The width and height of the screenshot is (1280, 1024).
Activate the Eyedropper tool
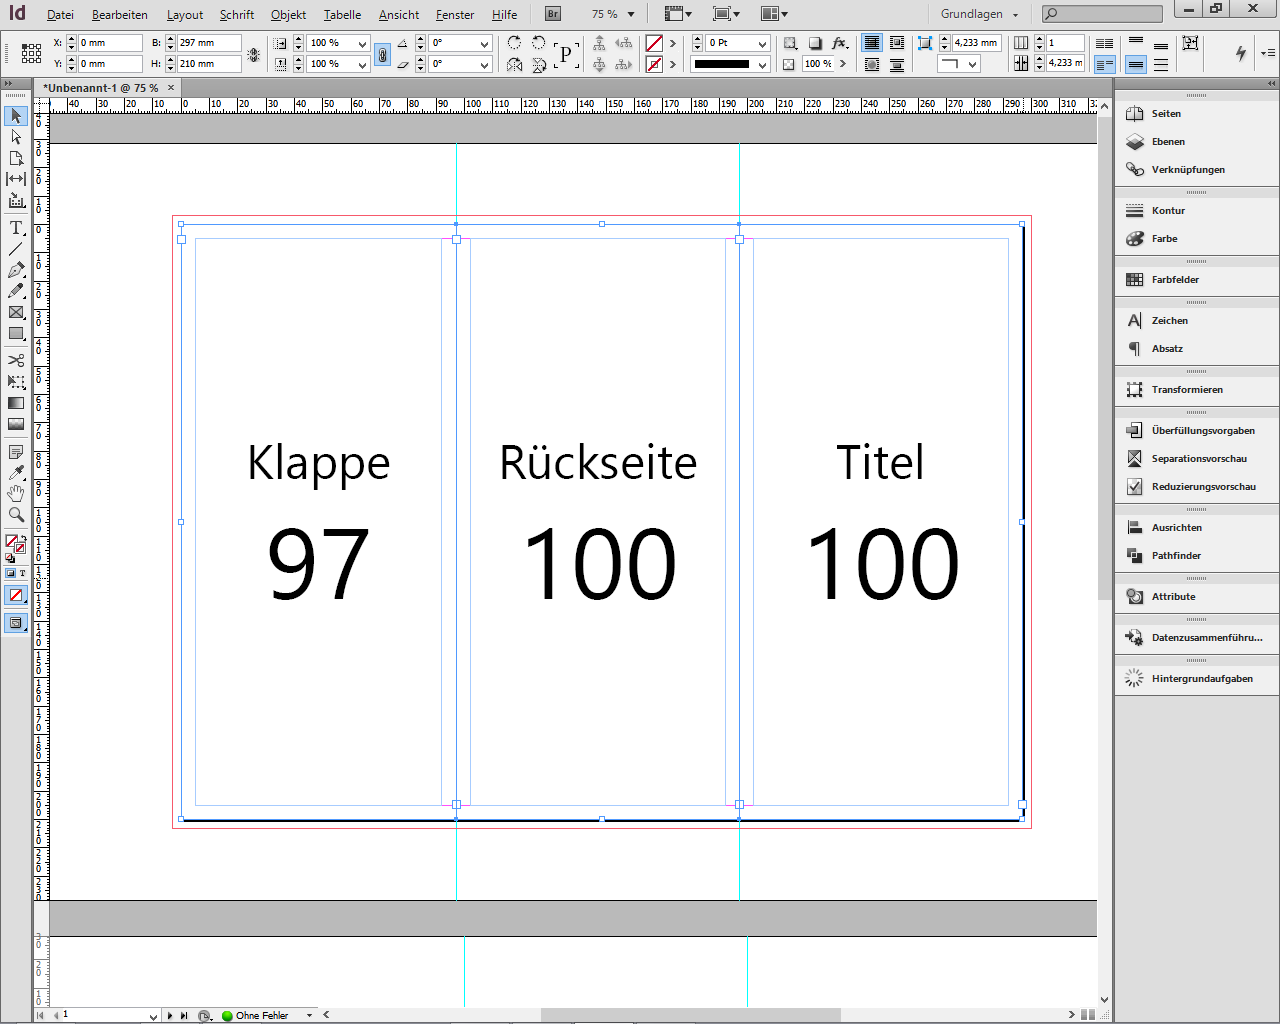(16, 472)
